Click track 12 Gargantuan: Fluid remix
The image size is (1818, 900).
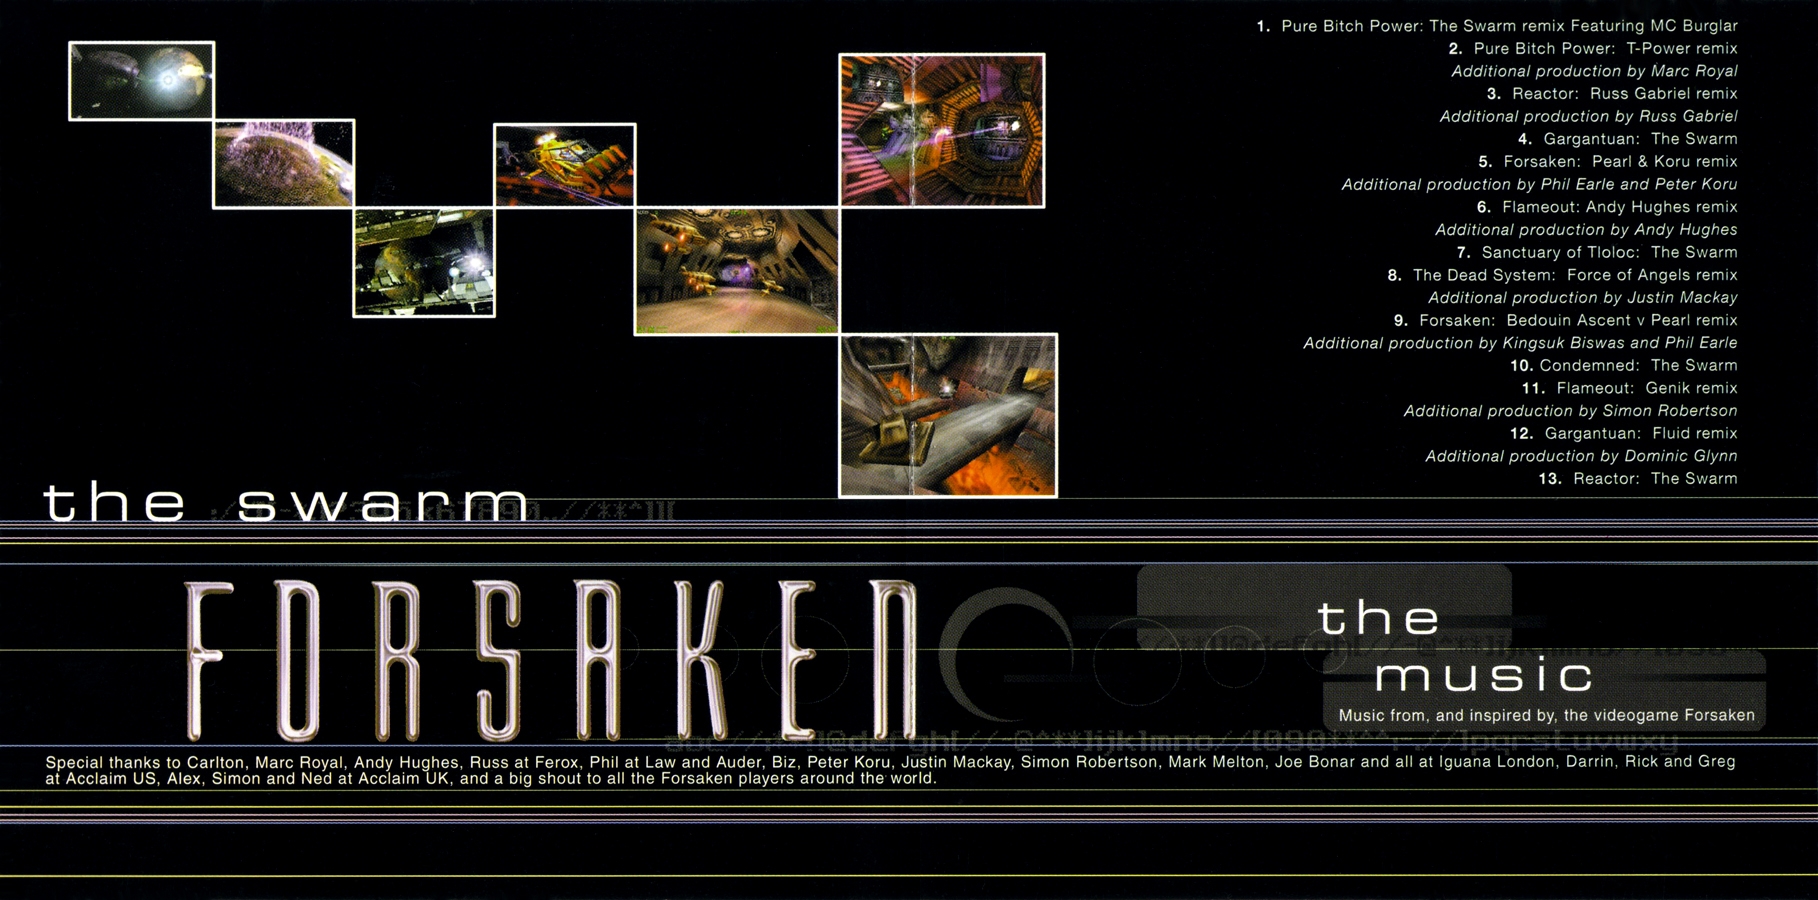1624,434
